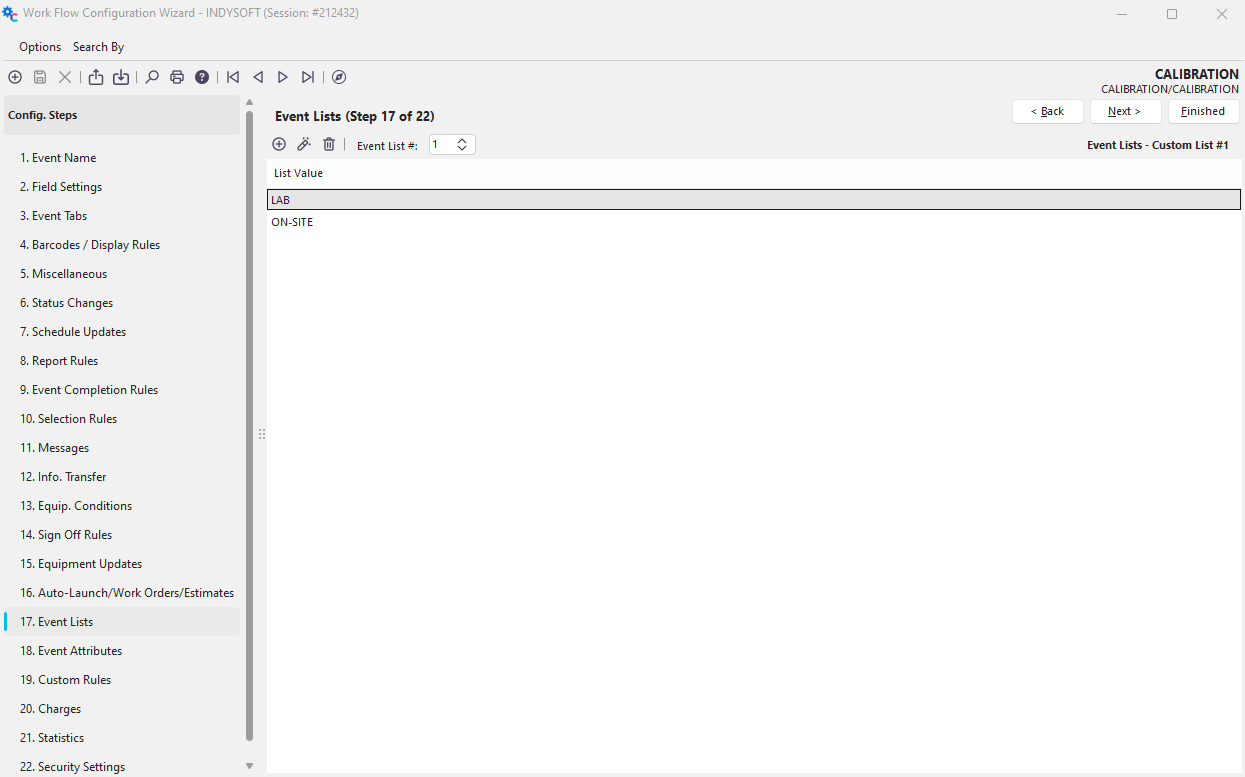The image size is (1245, 777).
Task: Delete the list value with the trash icon
Action: 329,144
